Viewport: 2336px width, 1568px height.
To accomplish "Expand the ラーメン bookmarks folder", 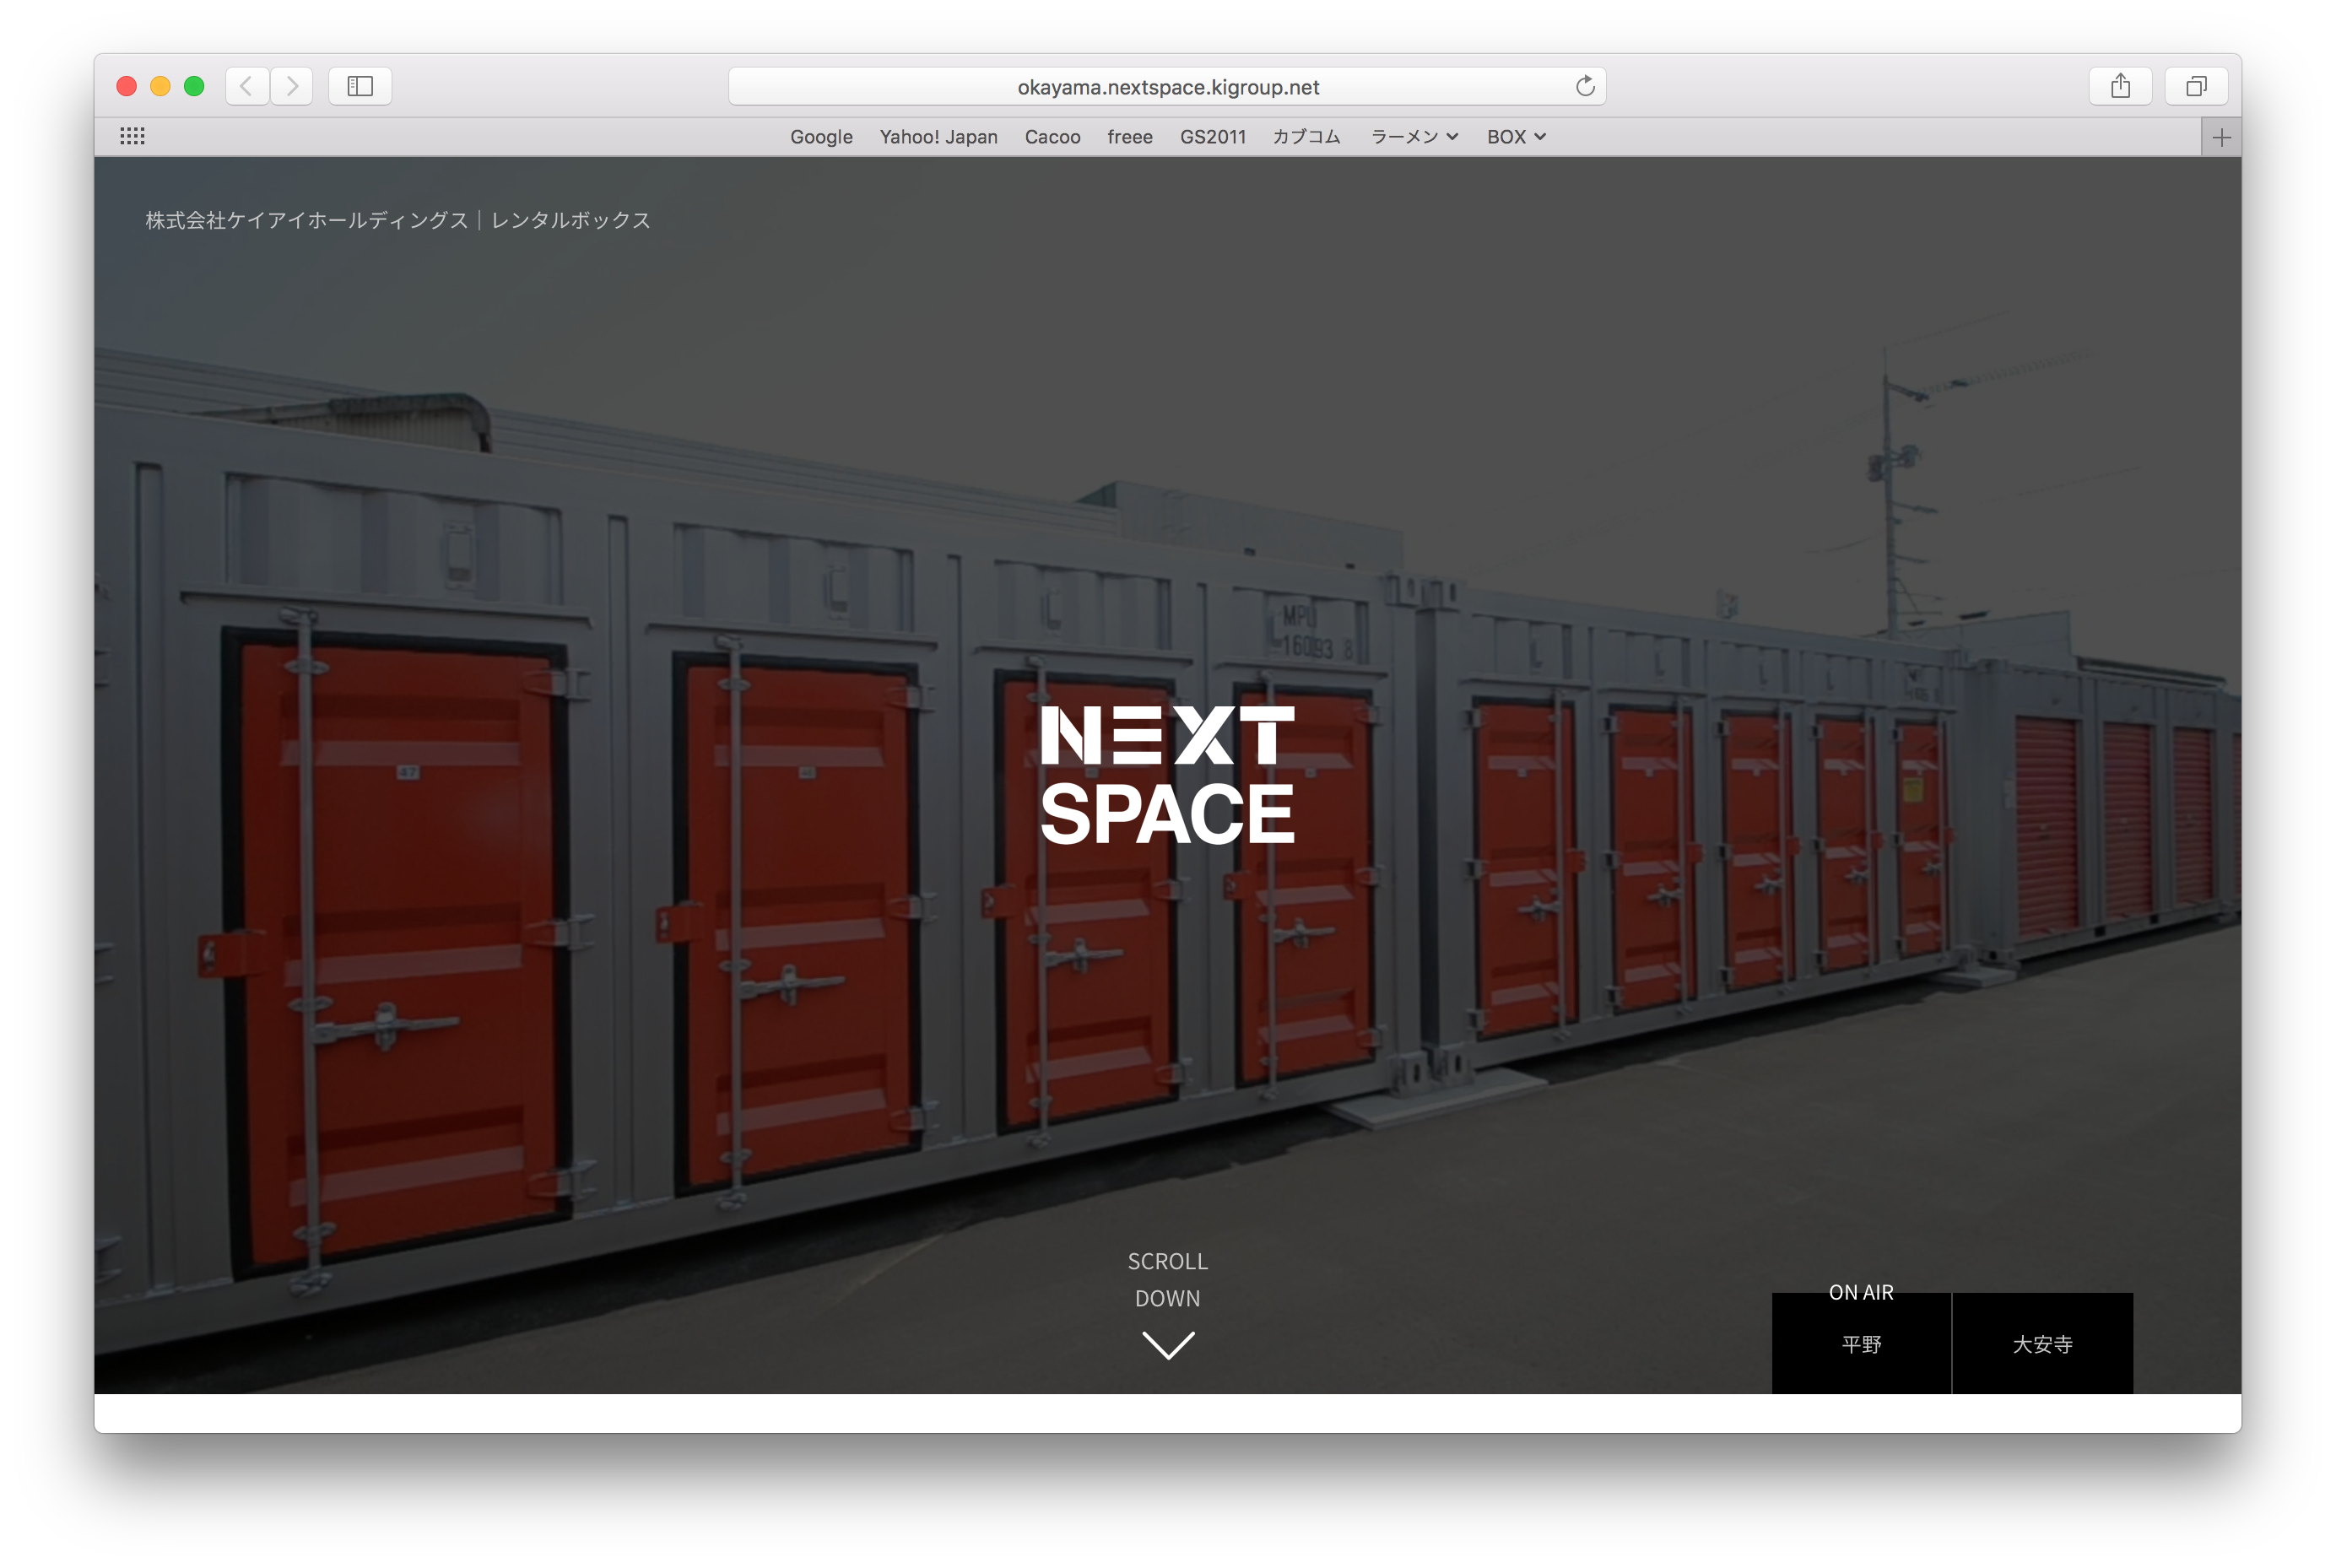I will tap(1414, 137).
